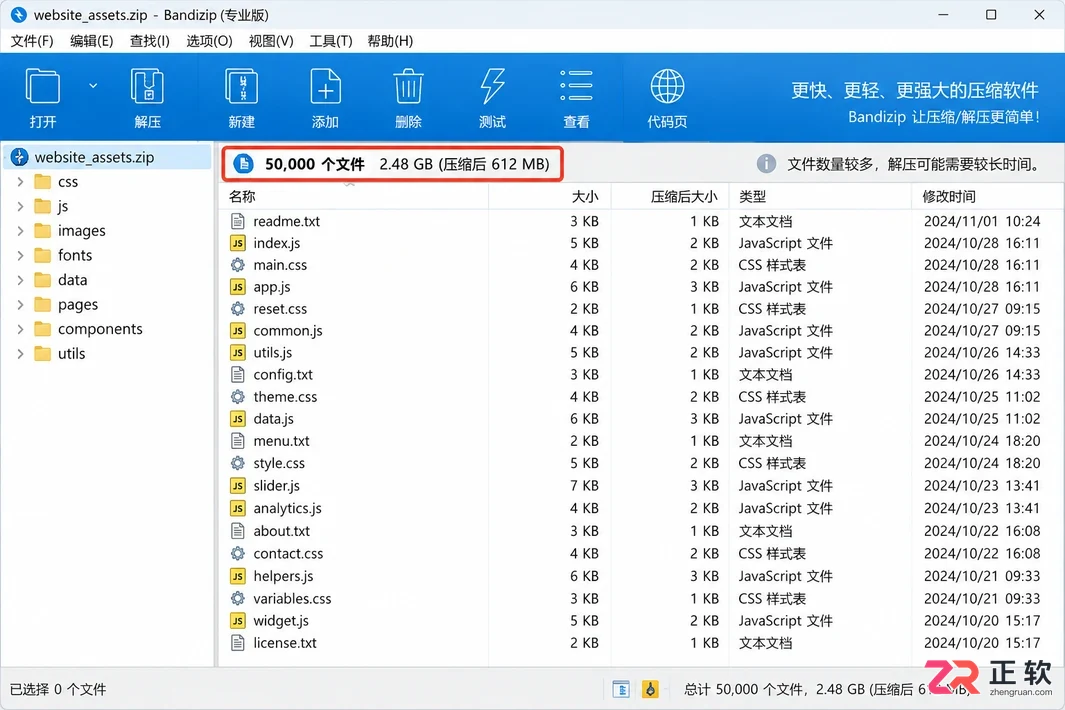Click the index.js JS file icon
This screenshot has width=1065, height=710.
pos(238,243)
